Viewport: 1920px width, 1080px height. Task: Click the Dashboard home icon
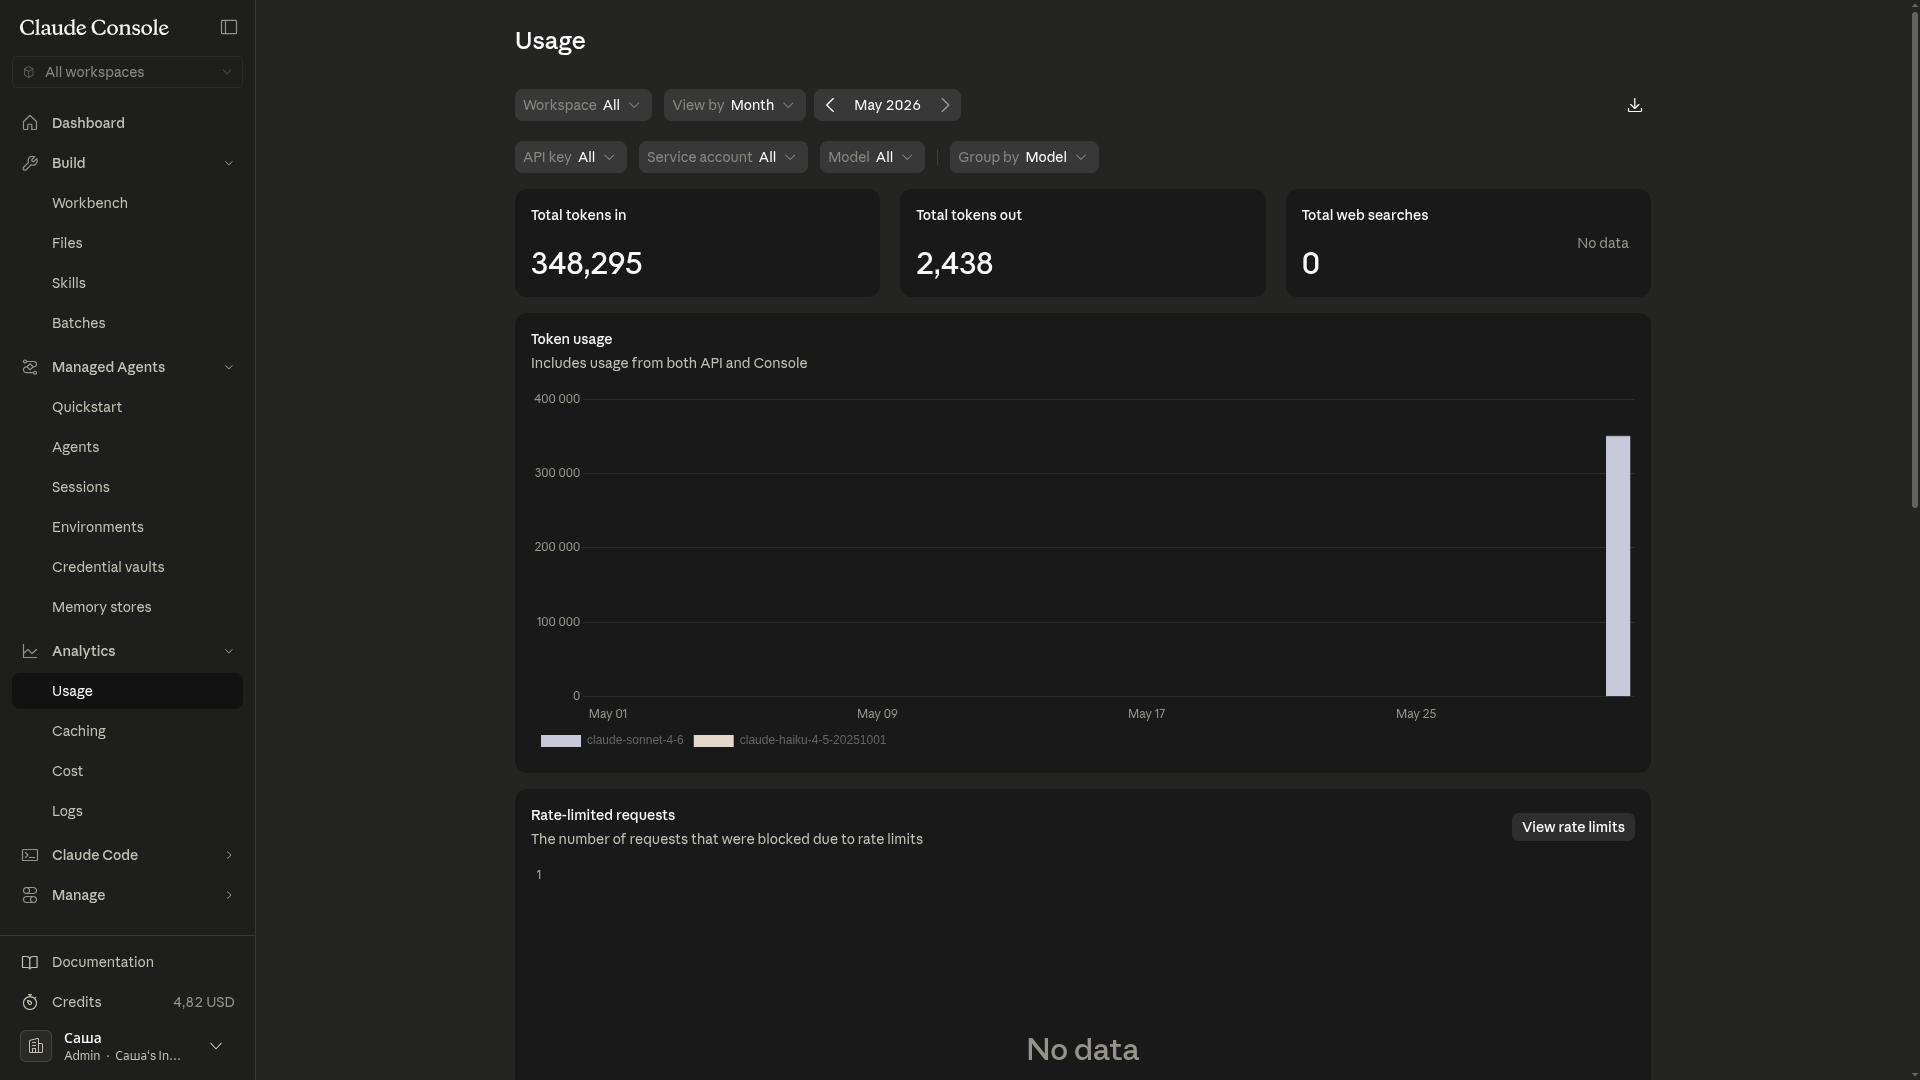(x=30, y=123)
